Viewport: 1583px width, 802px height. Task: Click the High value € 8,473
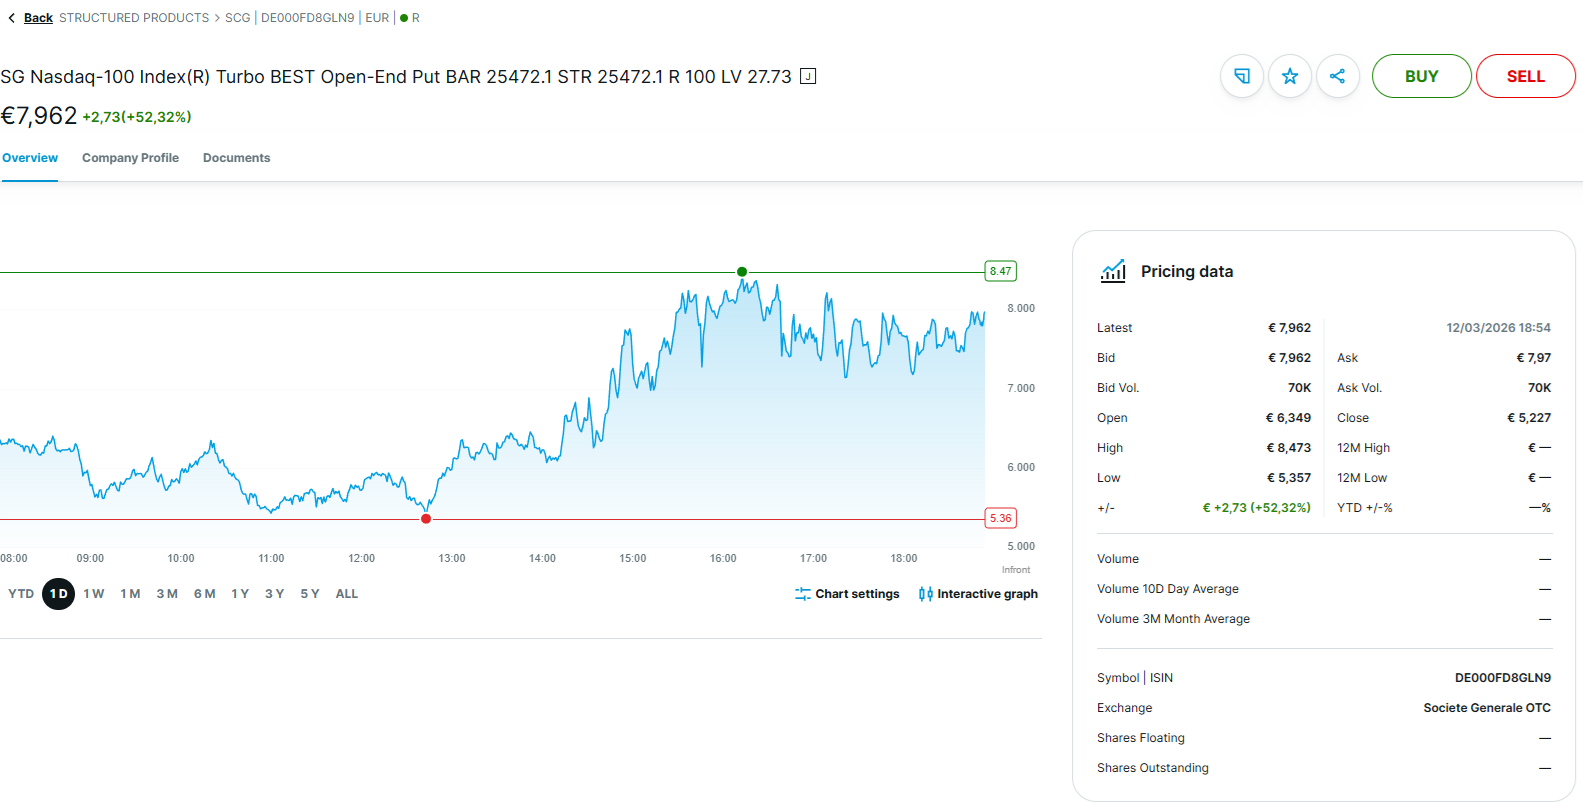click(1288, 448)
